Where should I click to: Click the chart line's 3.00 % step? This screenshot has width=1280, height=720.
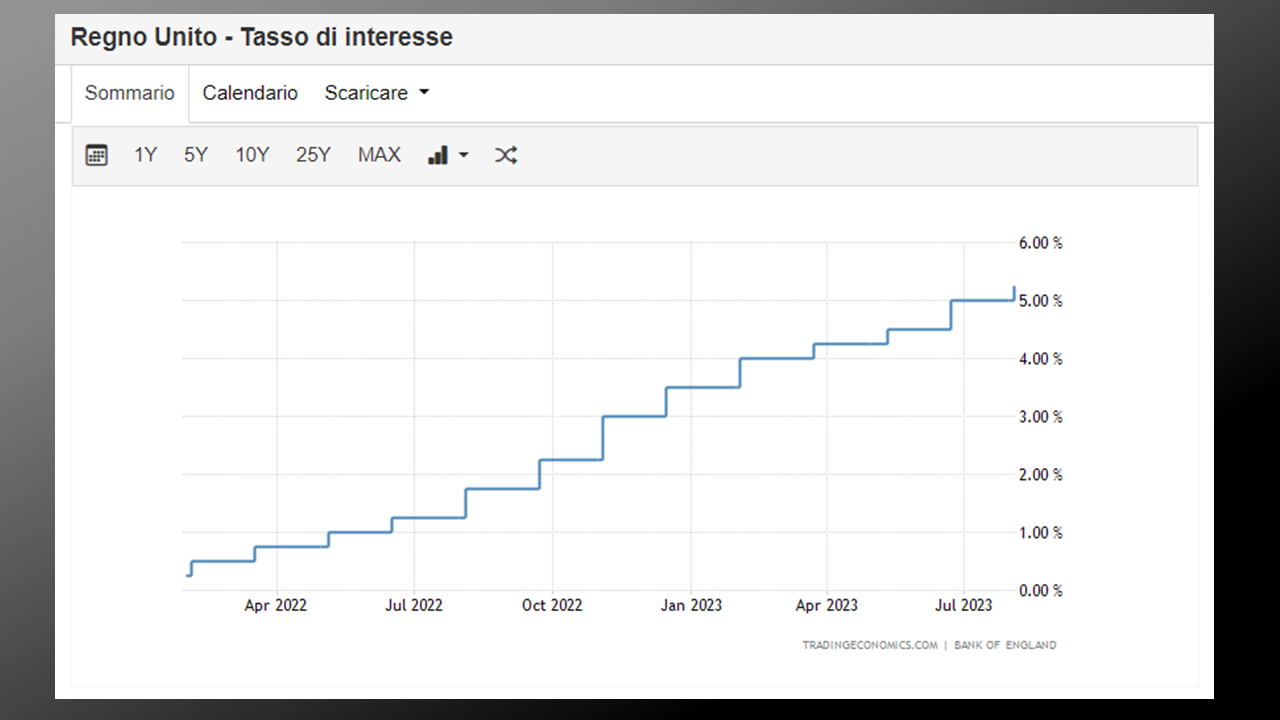(634, 416)
